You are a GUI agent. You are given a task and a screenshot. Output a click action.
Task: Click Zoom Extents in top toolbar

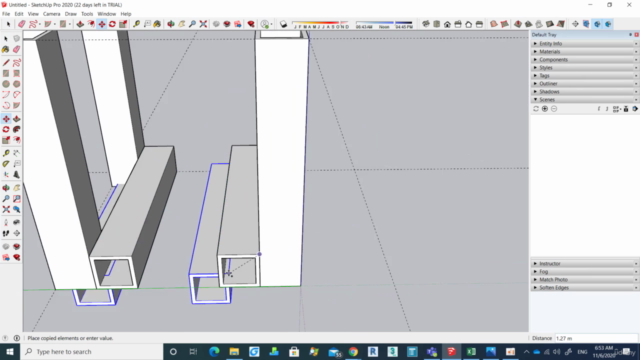(203, 24)
